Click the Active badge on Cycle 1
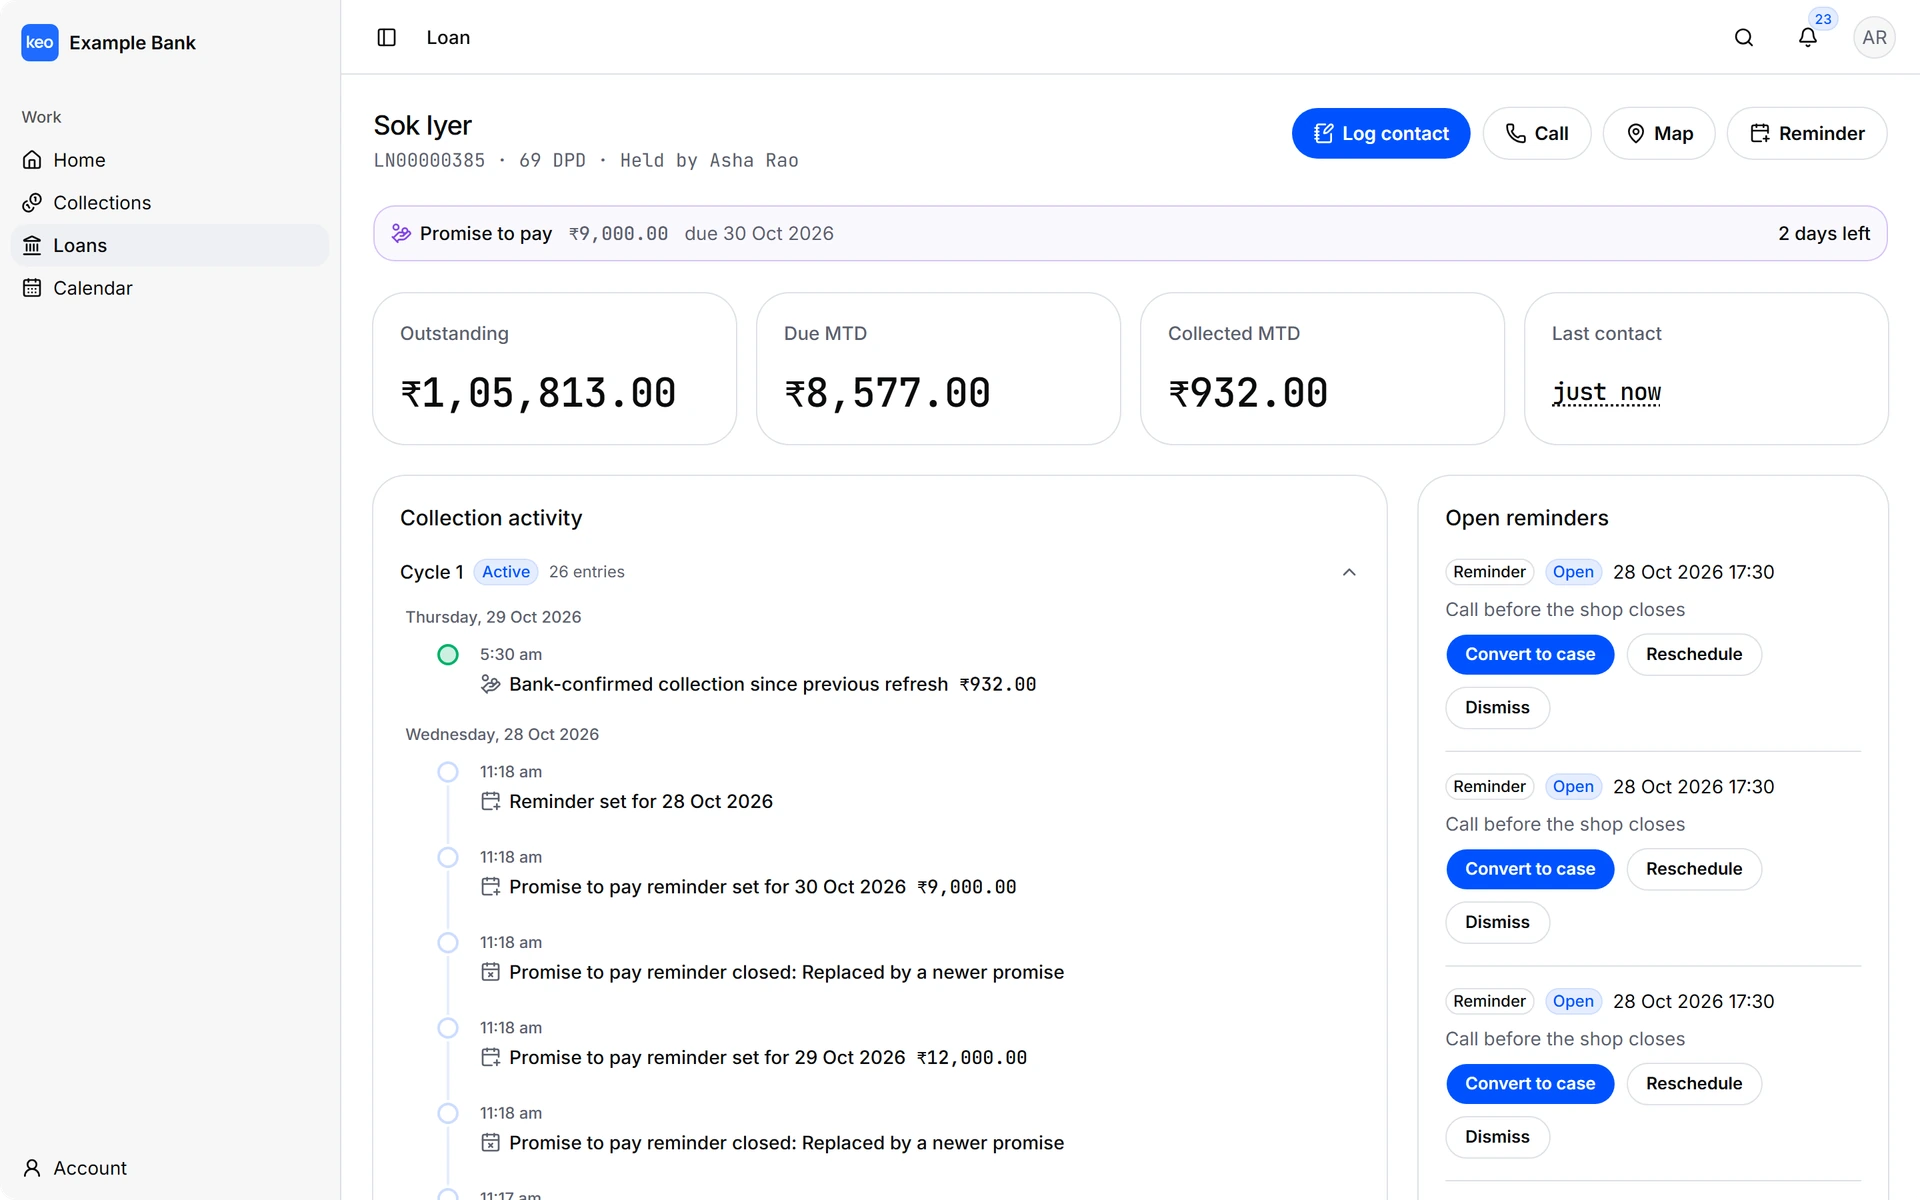This screenshot has width=1920, height=1200. (x=506, y=572)
